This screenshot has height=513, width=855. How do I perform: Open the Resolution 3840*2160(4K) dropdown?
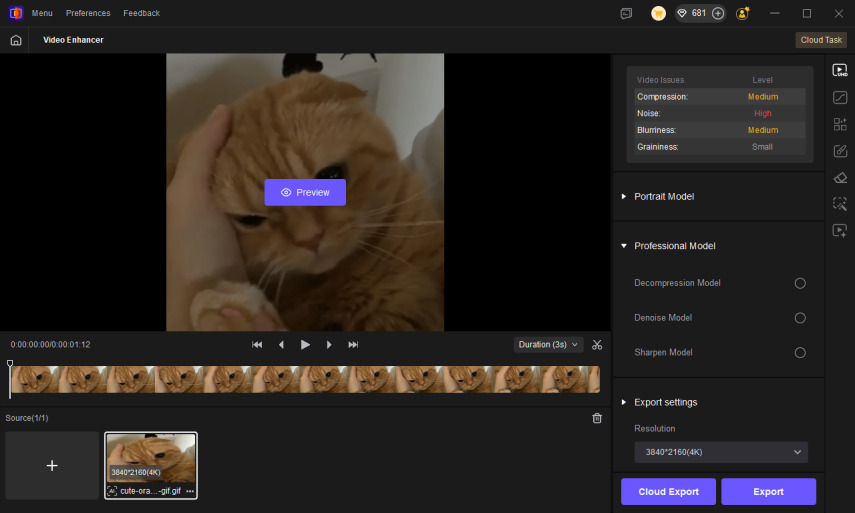pos(721,452)
